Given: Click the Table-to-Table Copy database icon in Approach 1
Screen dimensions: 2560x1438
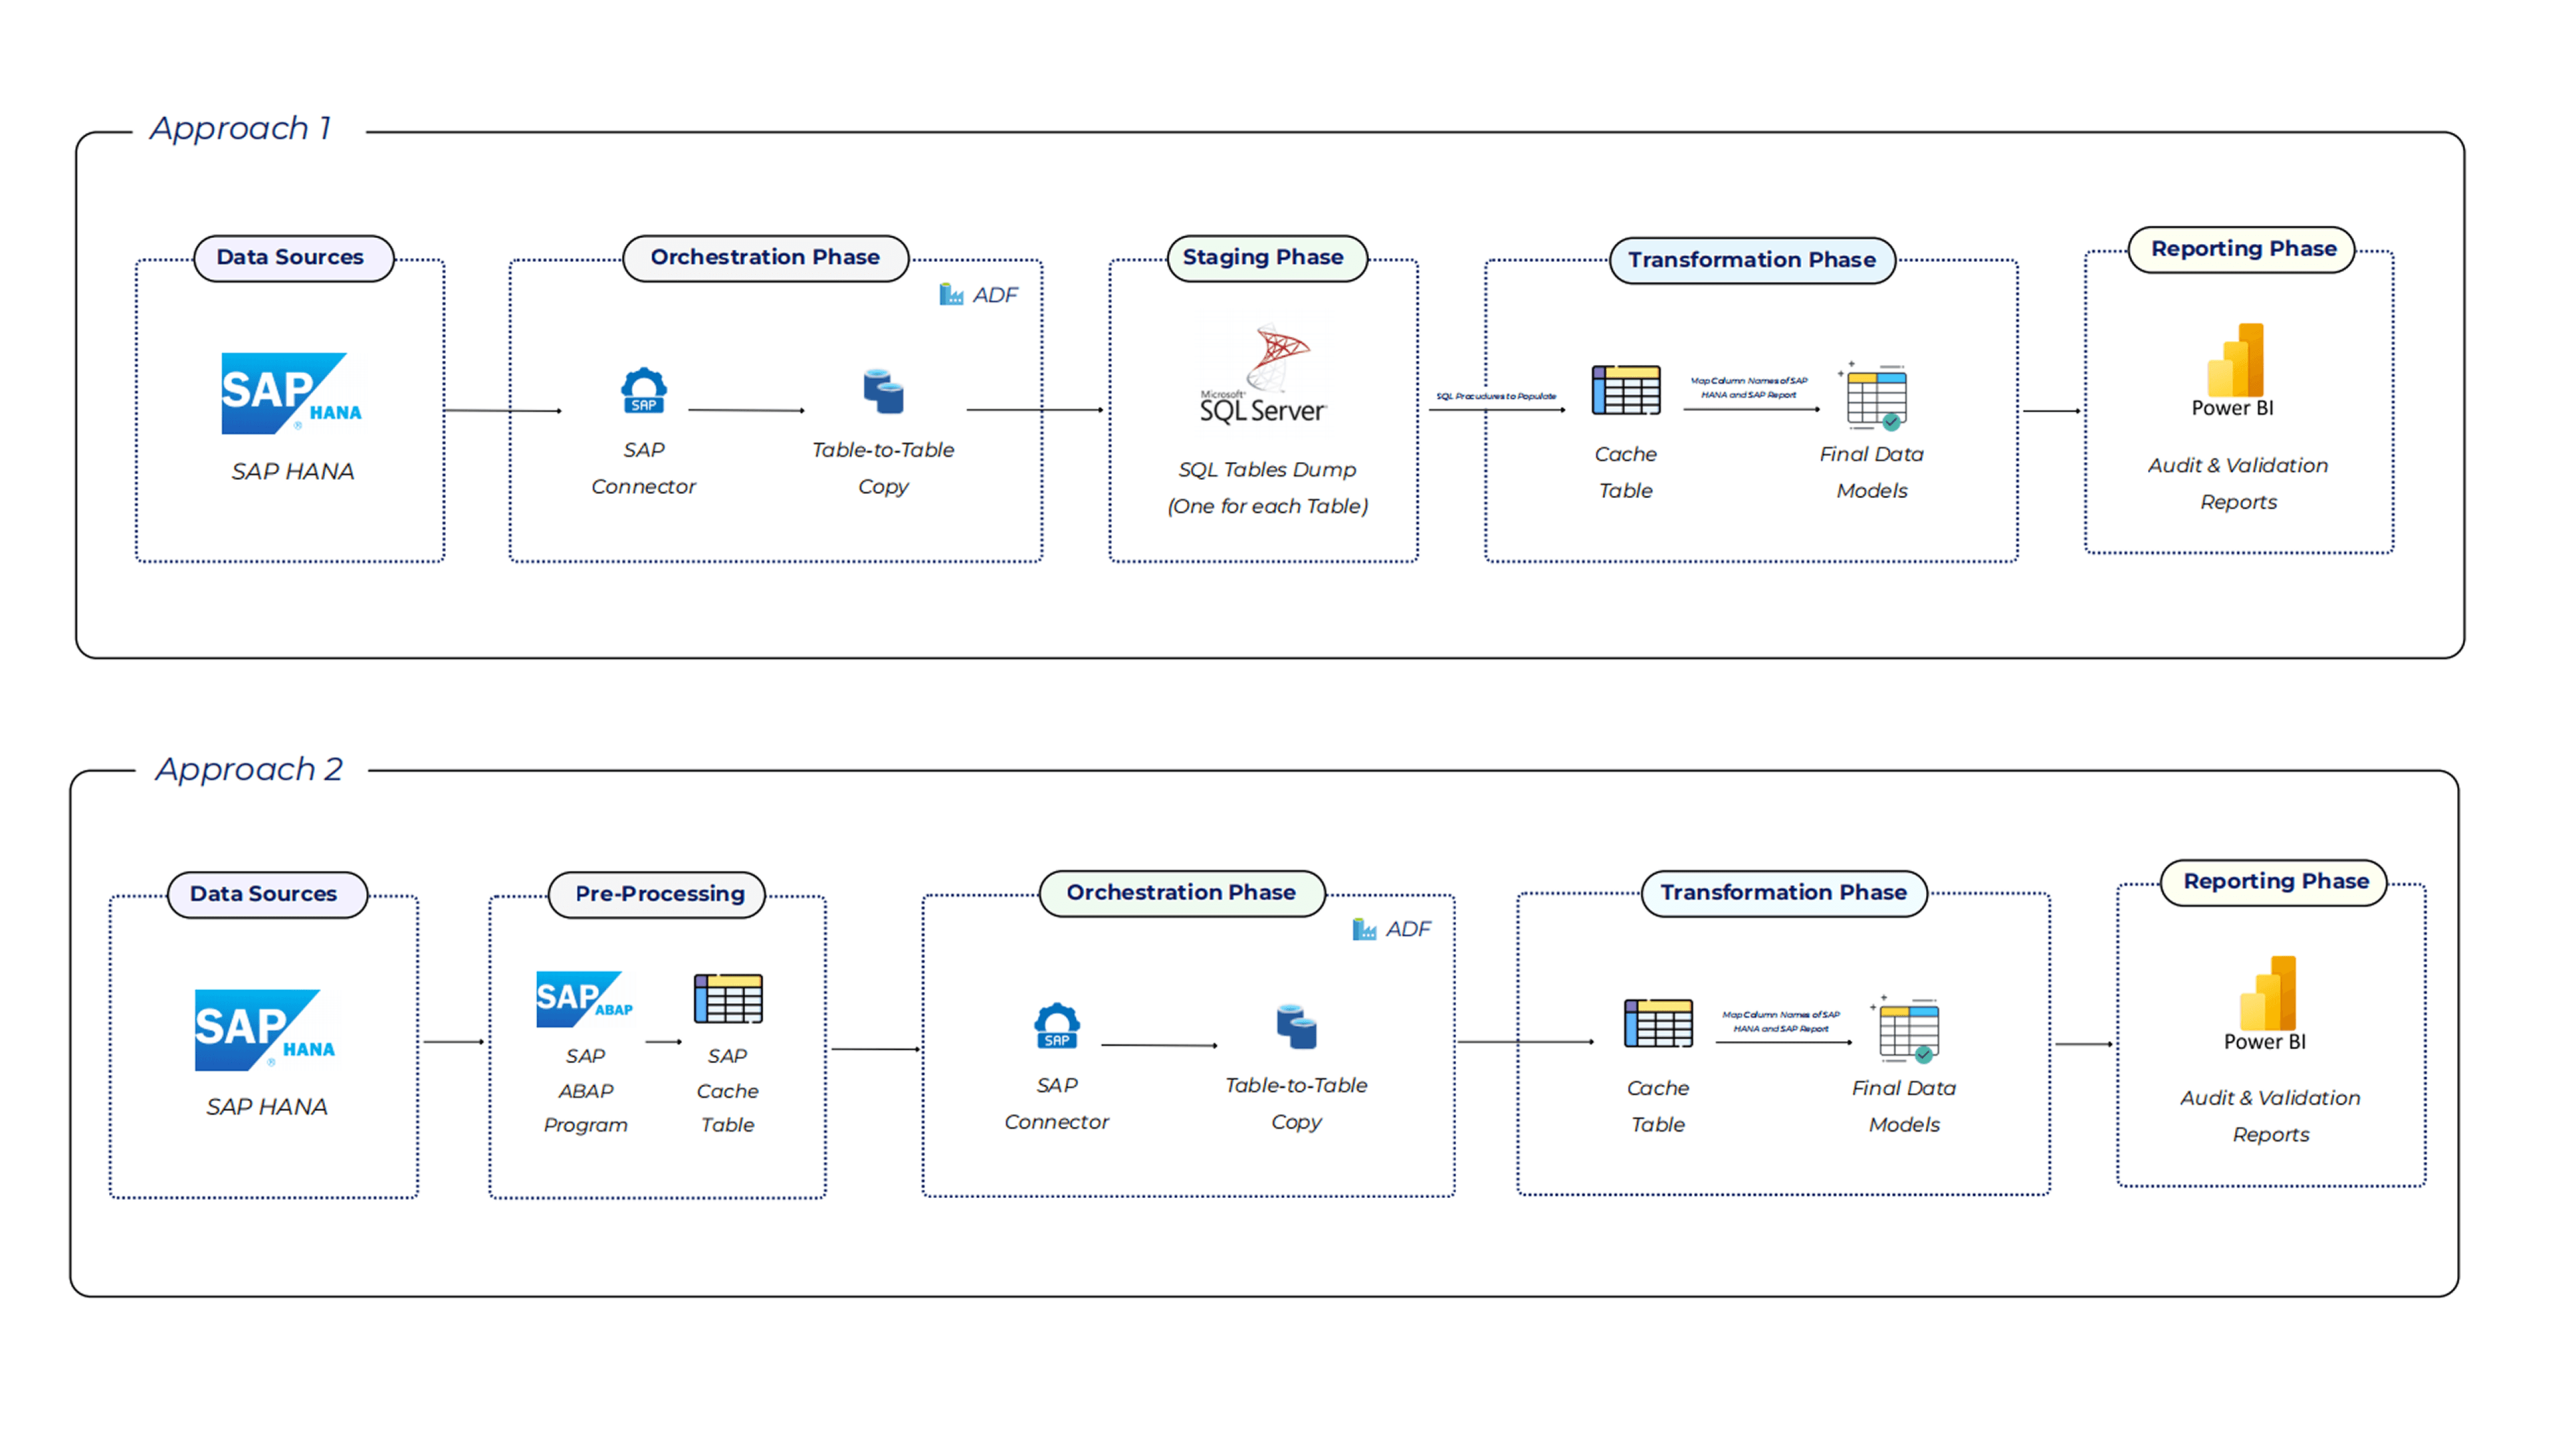Looking at the screenshot, I should 884,391.
